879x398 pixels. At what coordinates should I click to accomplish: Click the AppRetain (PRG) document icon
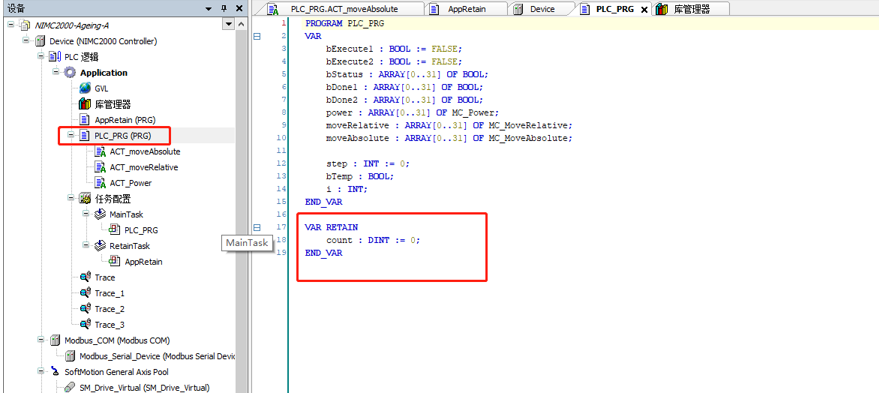coord(85,119)
